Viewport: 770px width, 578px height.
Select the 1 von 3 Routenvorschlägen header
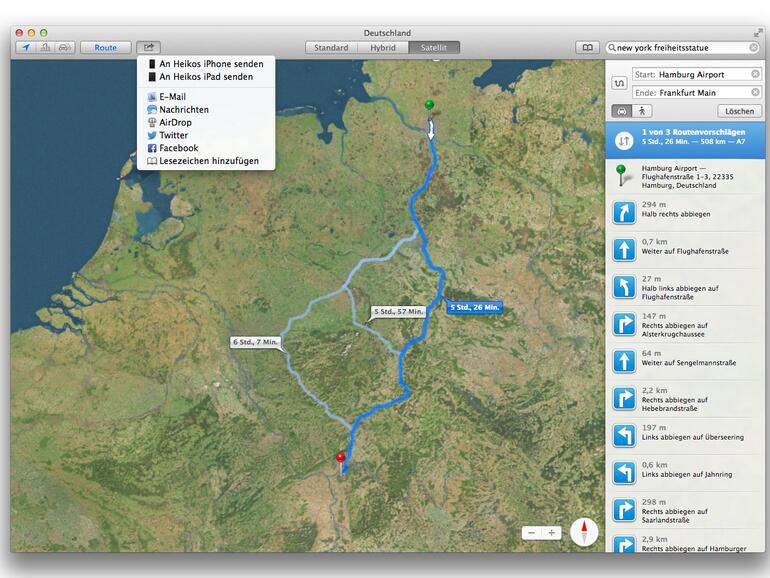pyautogui.click(x=686, y=140)
